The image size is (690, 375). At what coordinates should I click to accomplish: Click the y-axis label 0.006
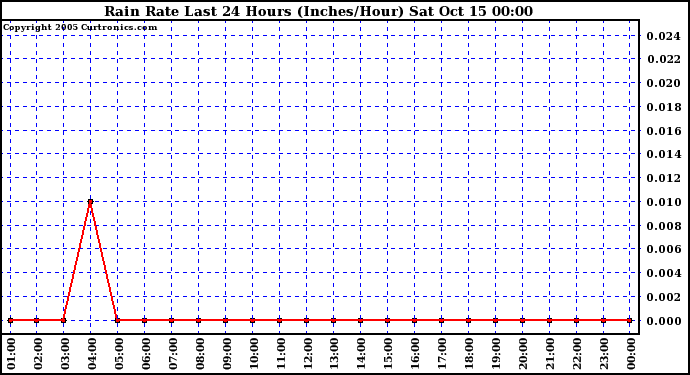[663, 249]
